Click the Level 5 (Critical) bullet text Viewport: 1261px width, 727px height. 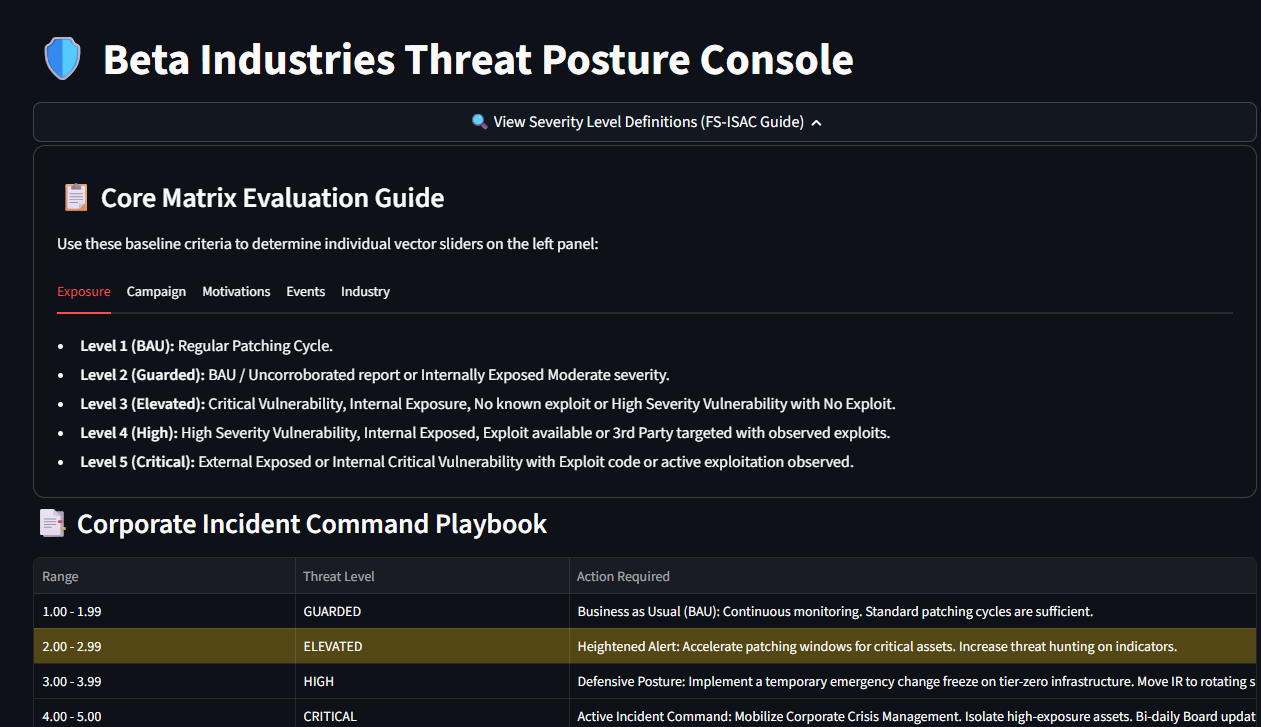tap(467, 462)
